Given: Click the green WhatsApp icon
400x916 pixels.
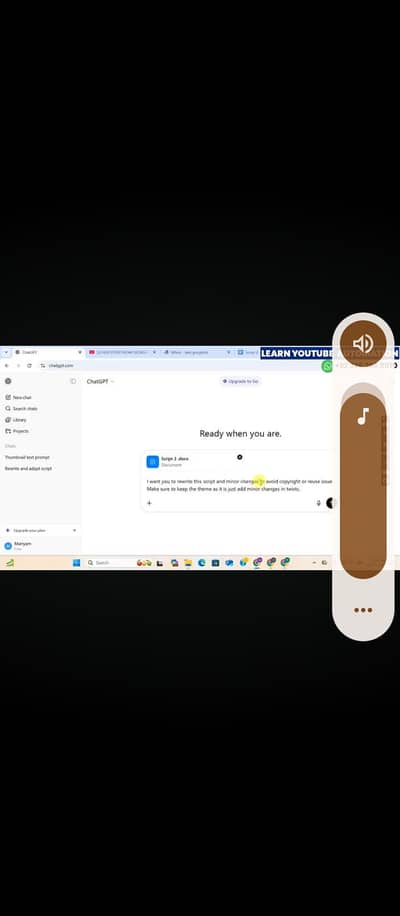Looking at the screenshot, I should coord(327,366).
